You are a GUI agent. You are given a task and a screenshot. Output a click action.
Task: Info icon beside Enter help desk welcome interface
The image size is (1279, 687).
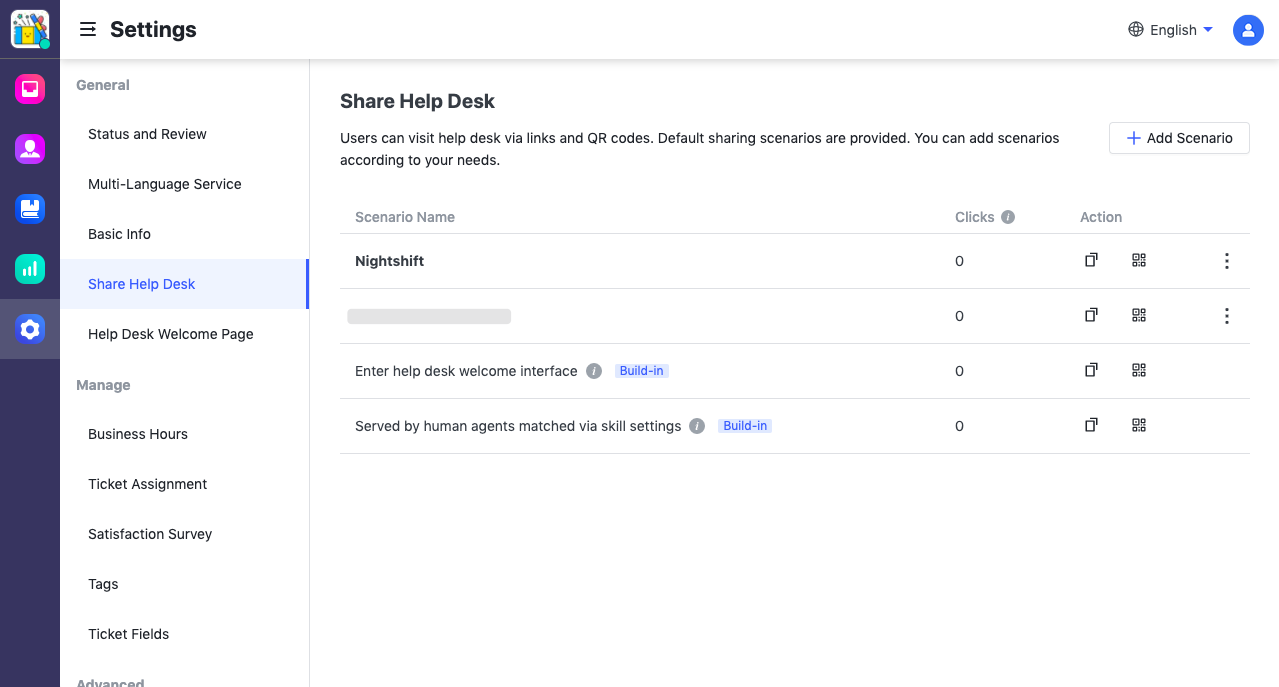pyautogui.click(x=594, y=371)
